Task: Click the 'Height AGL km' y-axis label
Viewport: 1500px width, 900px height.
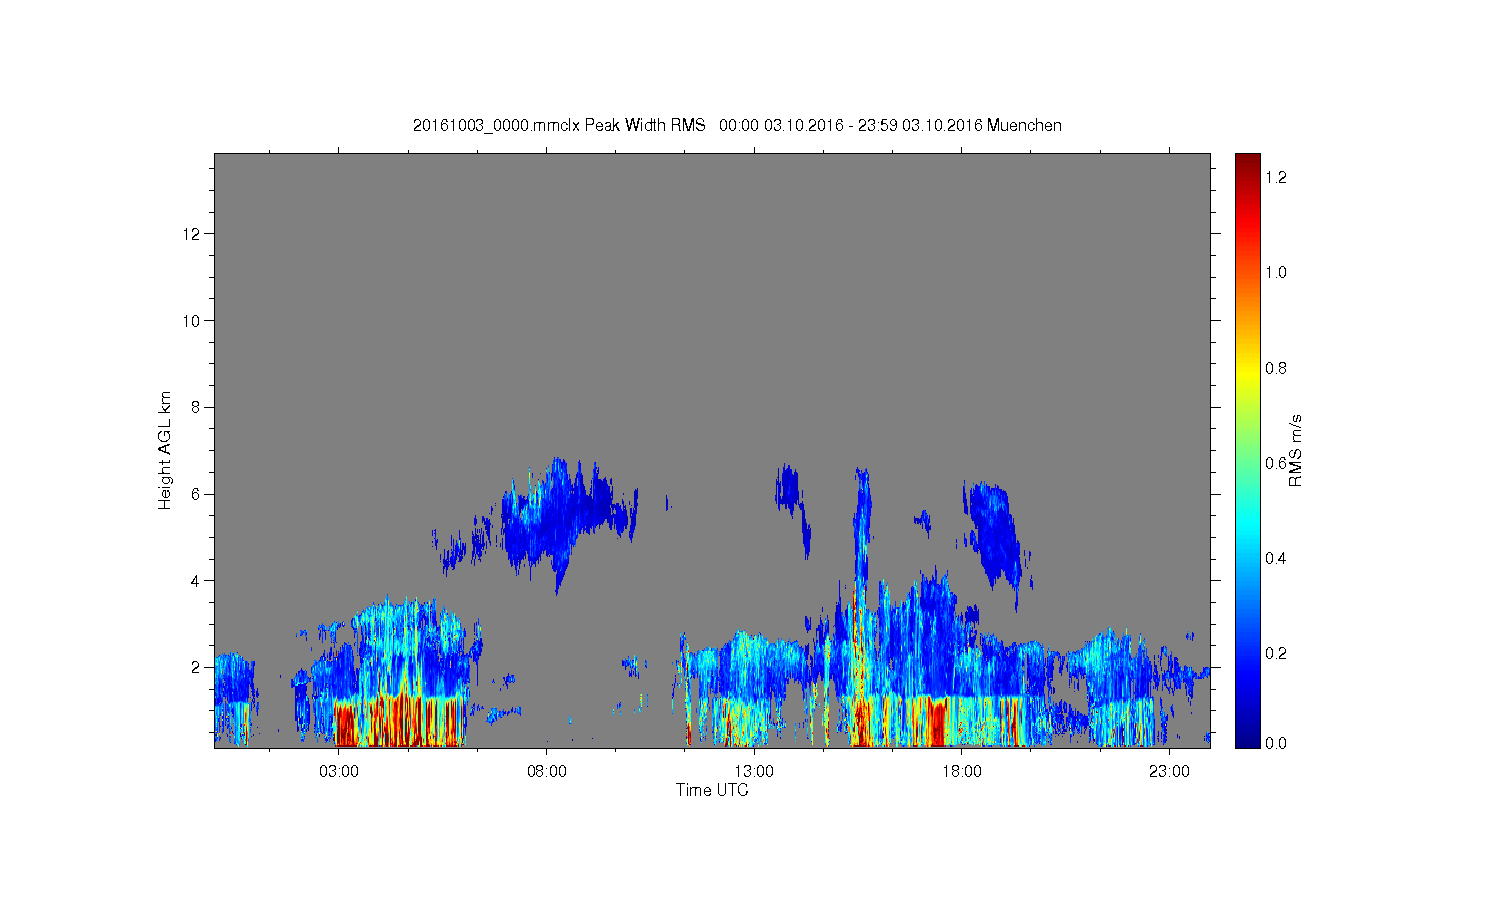Action: point(165,450)
